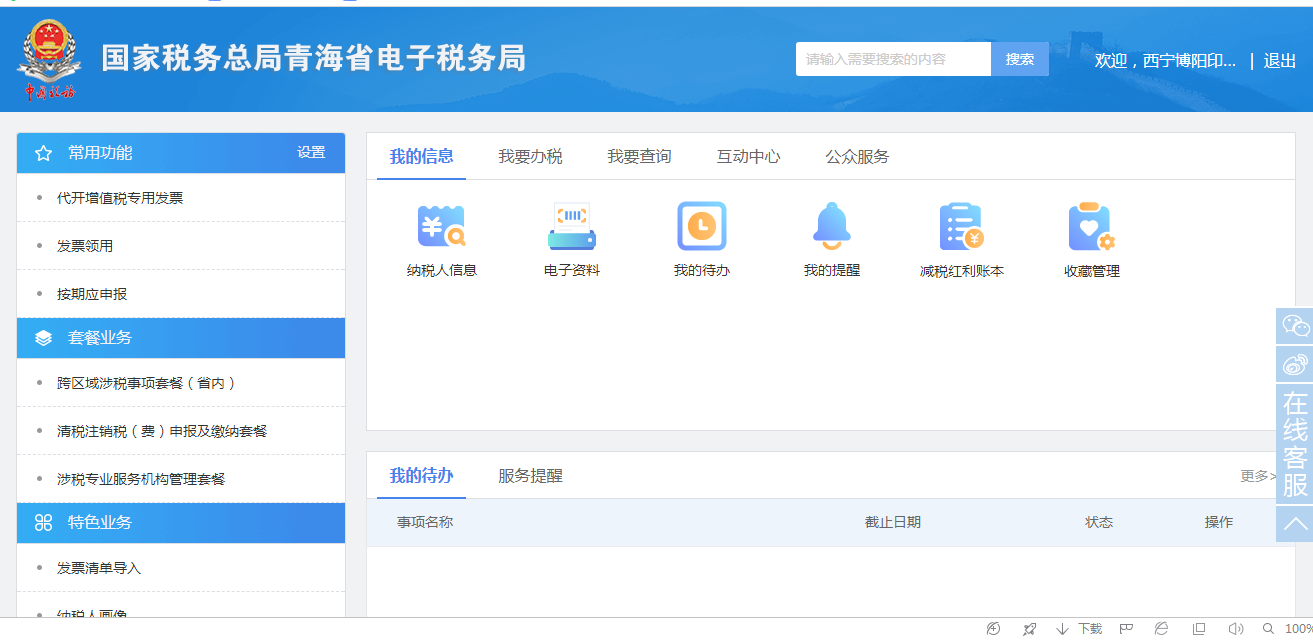
Task: Open the 减税红利账本 icon
Action: click(961, 227)
